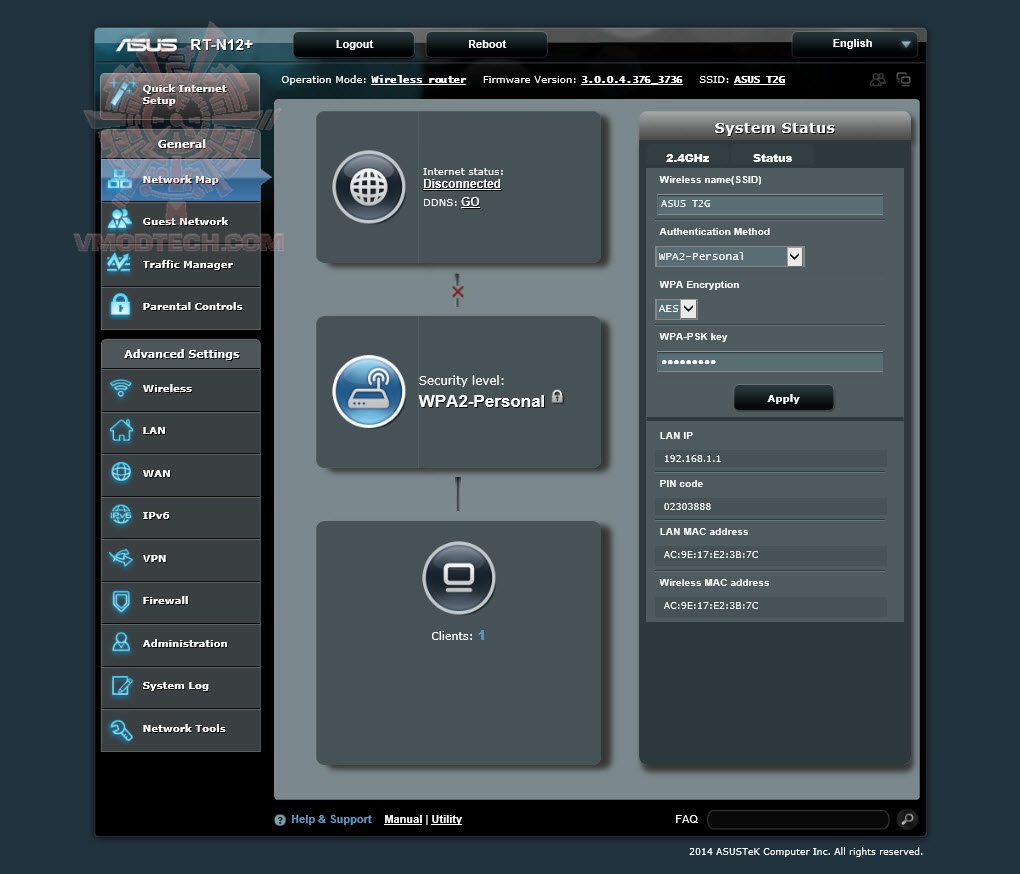Click the users icon in top bar

[878, 79]
